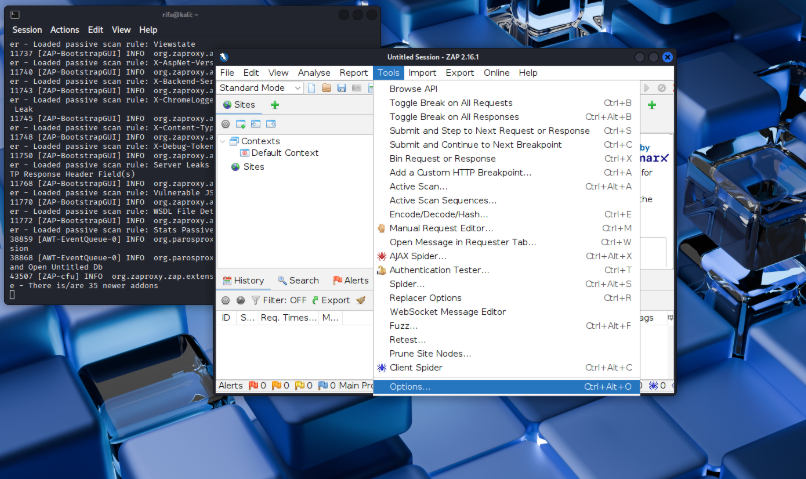Toggle Break on All Requests

(450, 103)
